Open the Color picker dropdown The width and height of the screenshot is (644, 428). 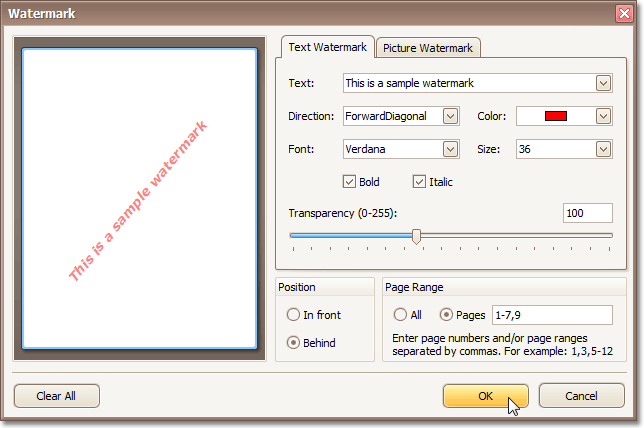coord(603,116)
